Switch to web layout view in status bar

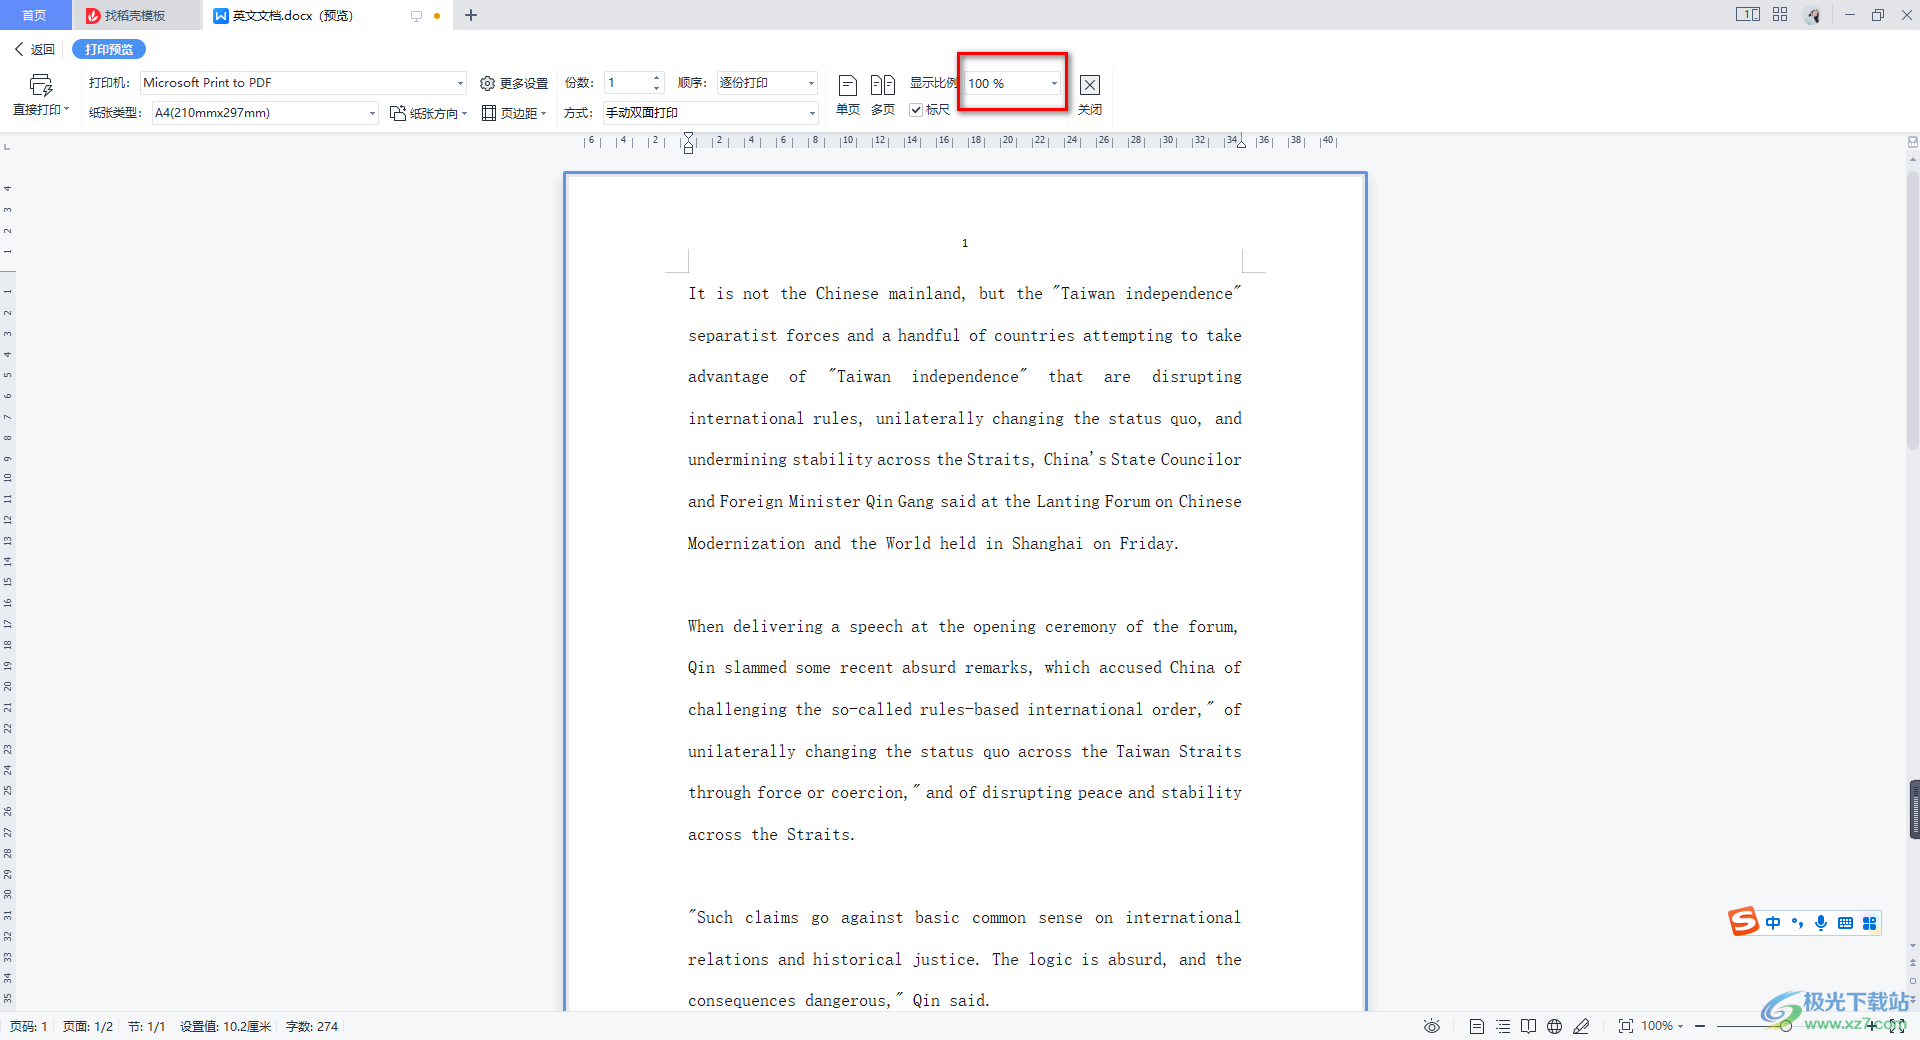(1554, 1026)
